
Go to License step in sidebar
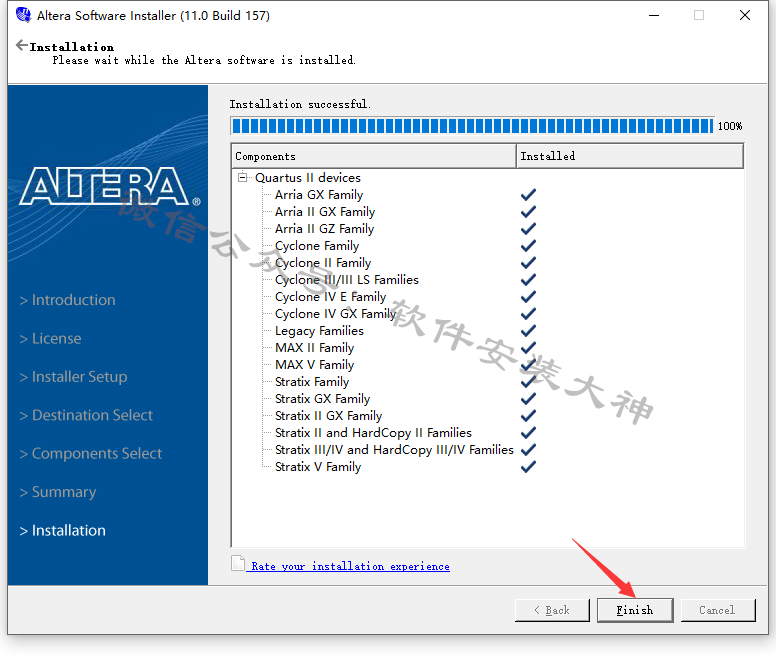(x=50, y=338)
